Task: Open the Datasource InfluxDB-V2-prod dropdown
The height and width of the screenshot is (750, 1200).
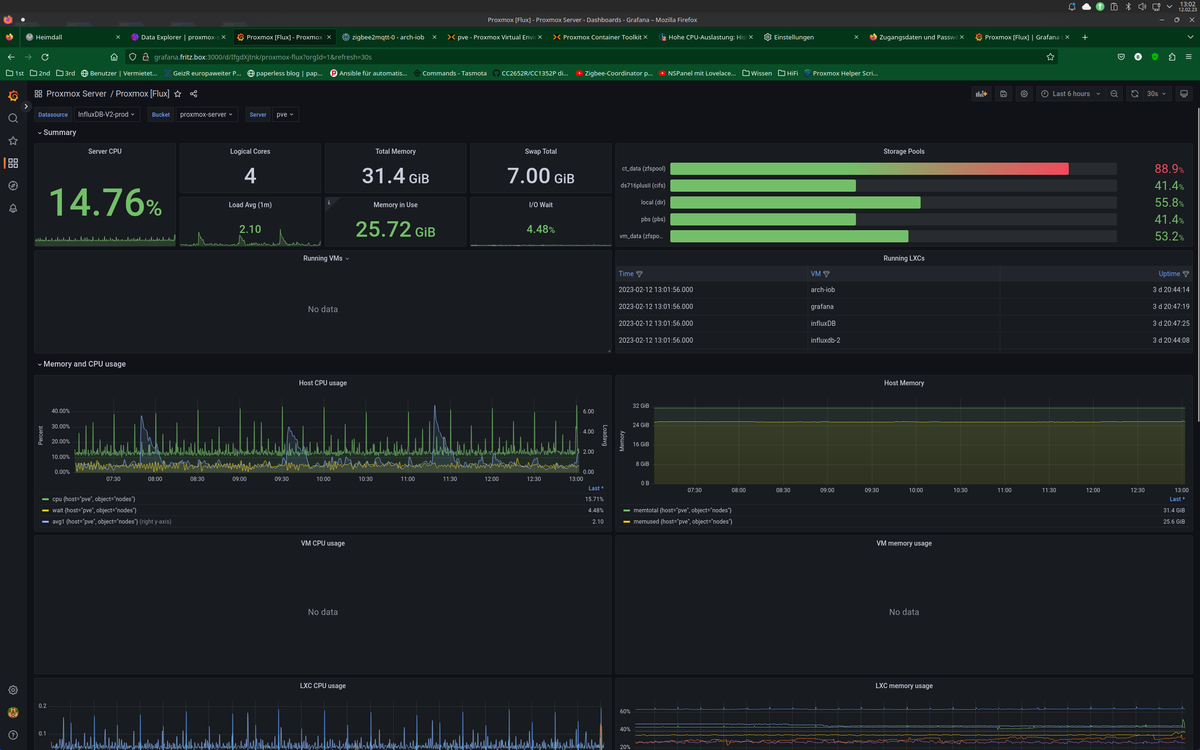Action: (x=106, y=115)
